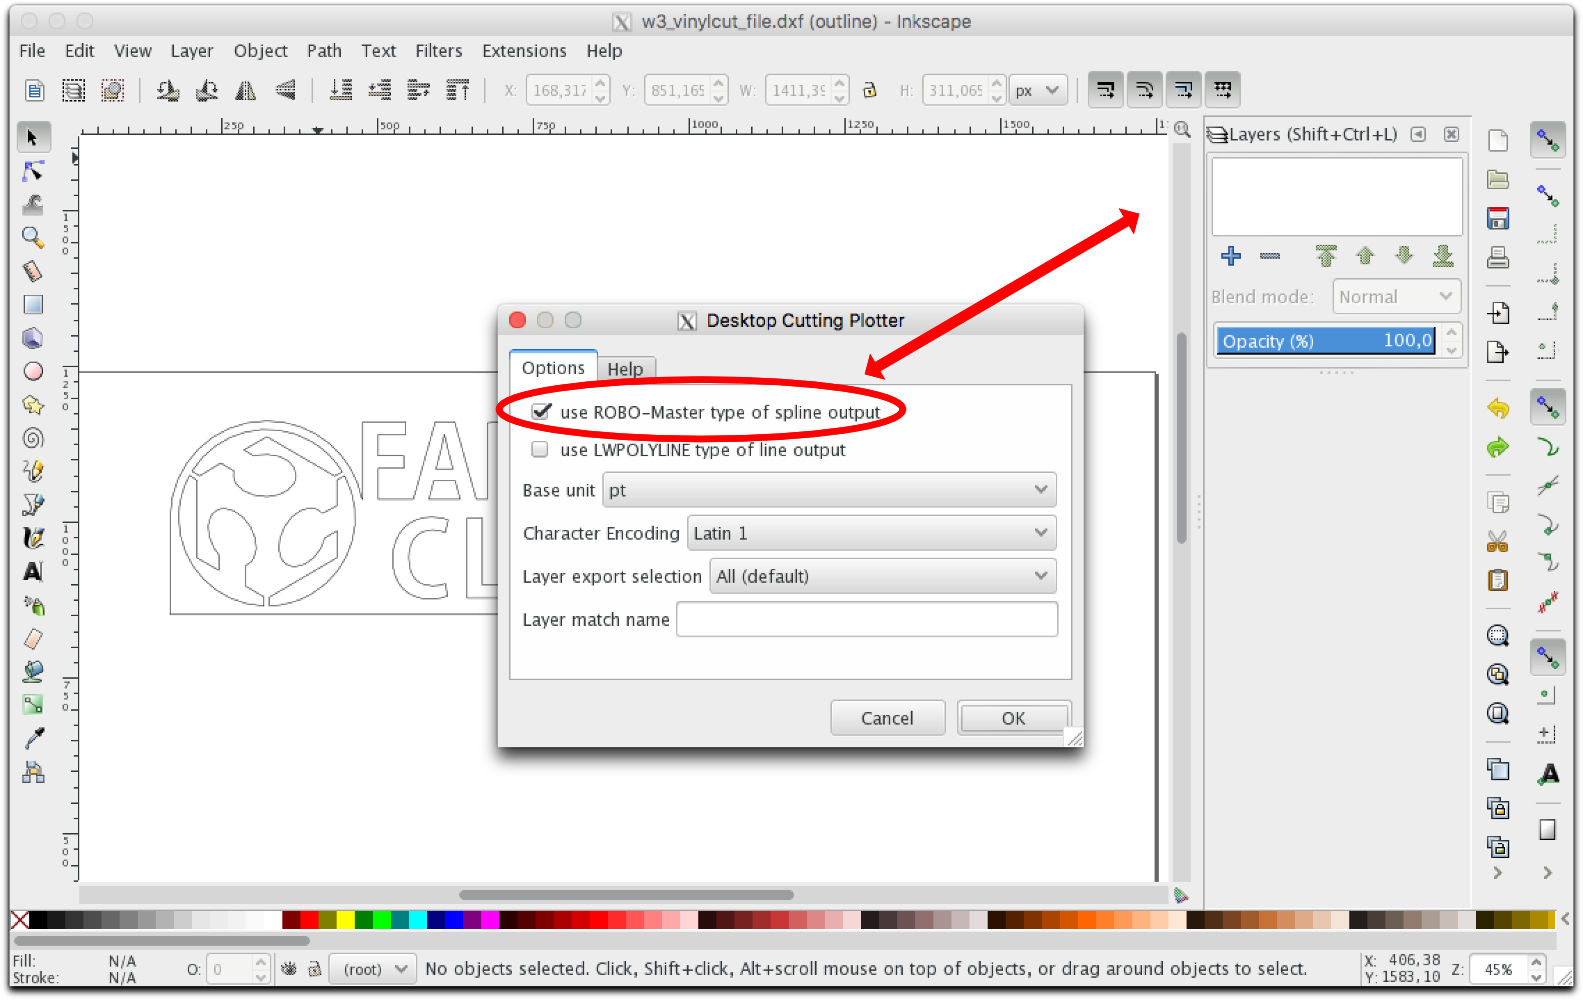Image resolution: width=1583 pixels, height=1000 pixels.
Task: Add a new layer with plus icon
Action: point(1231,257)
